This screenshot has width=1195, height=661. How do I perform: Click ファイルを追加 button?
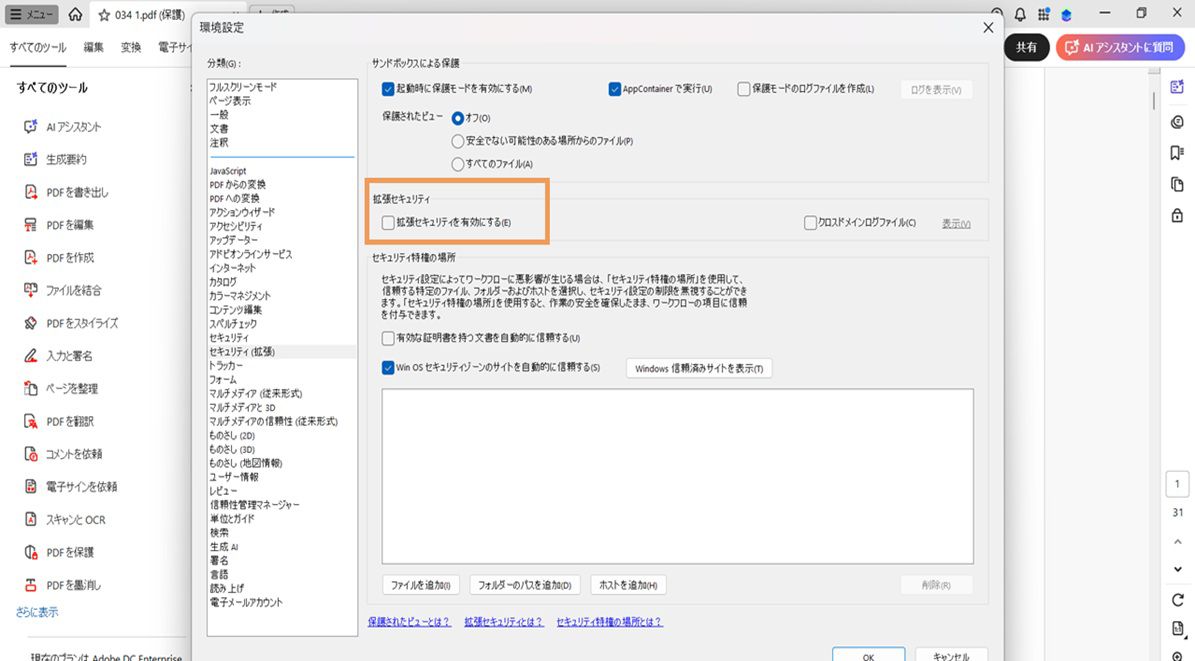pos(421,585)
